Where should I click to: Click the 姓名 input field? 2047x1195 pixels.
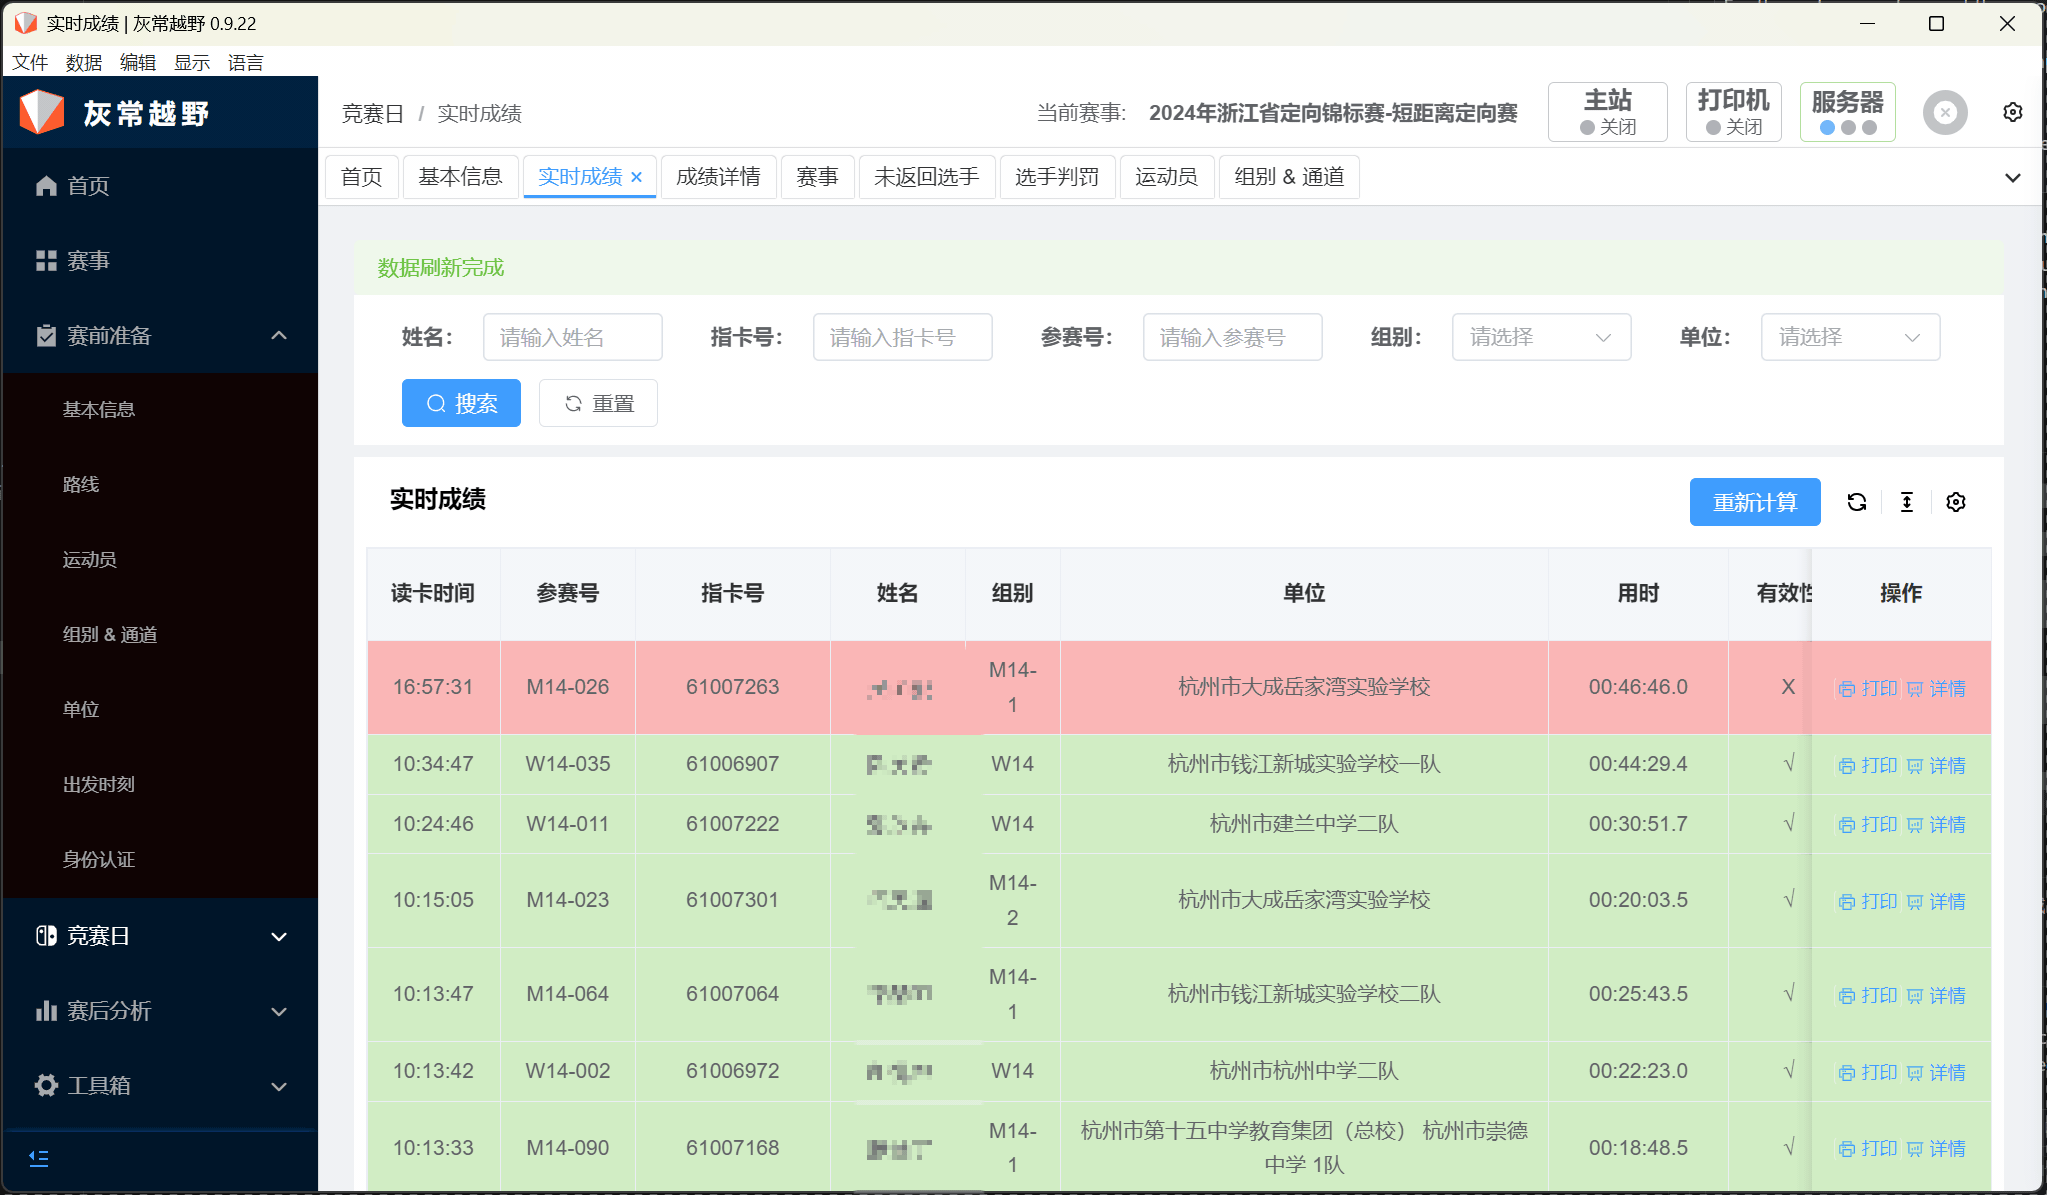(573, 337)
